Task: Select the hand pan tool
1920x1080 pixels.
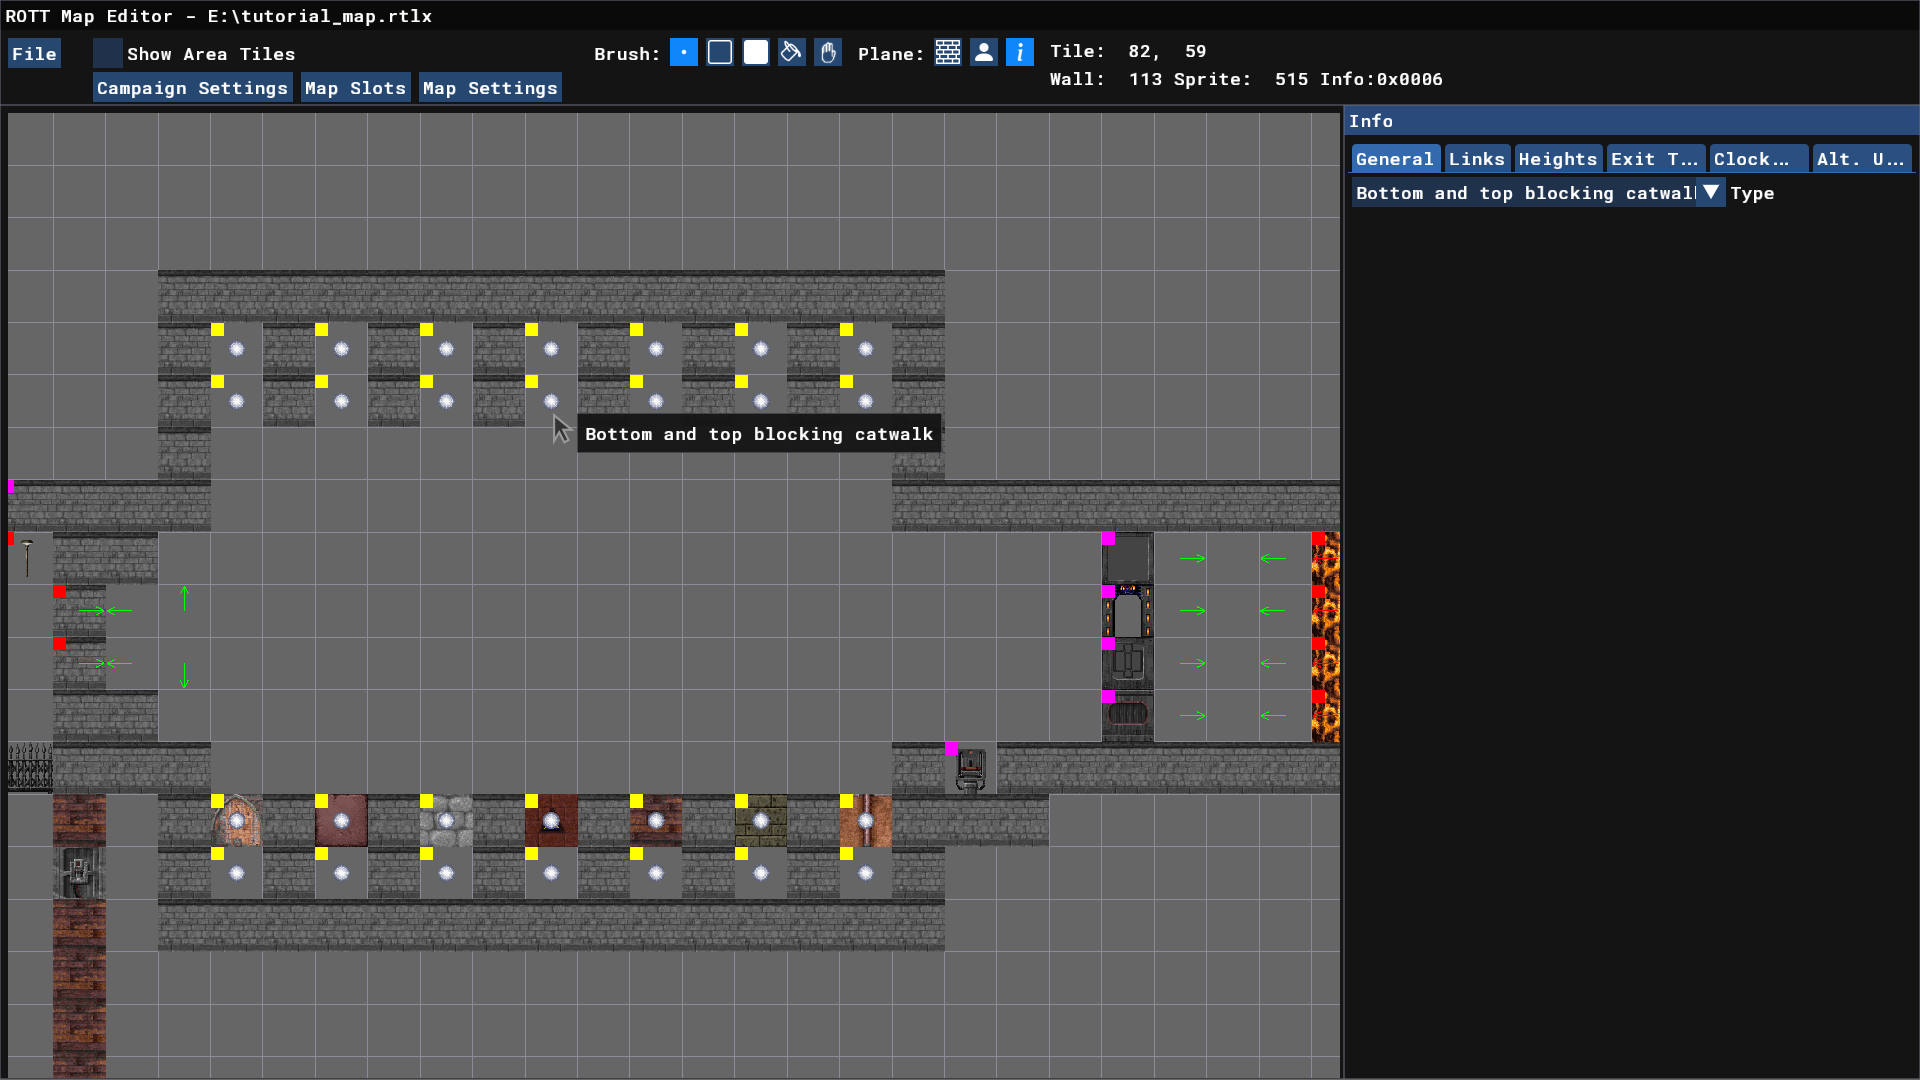Action: [x=828, y=53]
